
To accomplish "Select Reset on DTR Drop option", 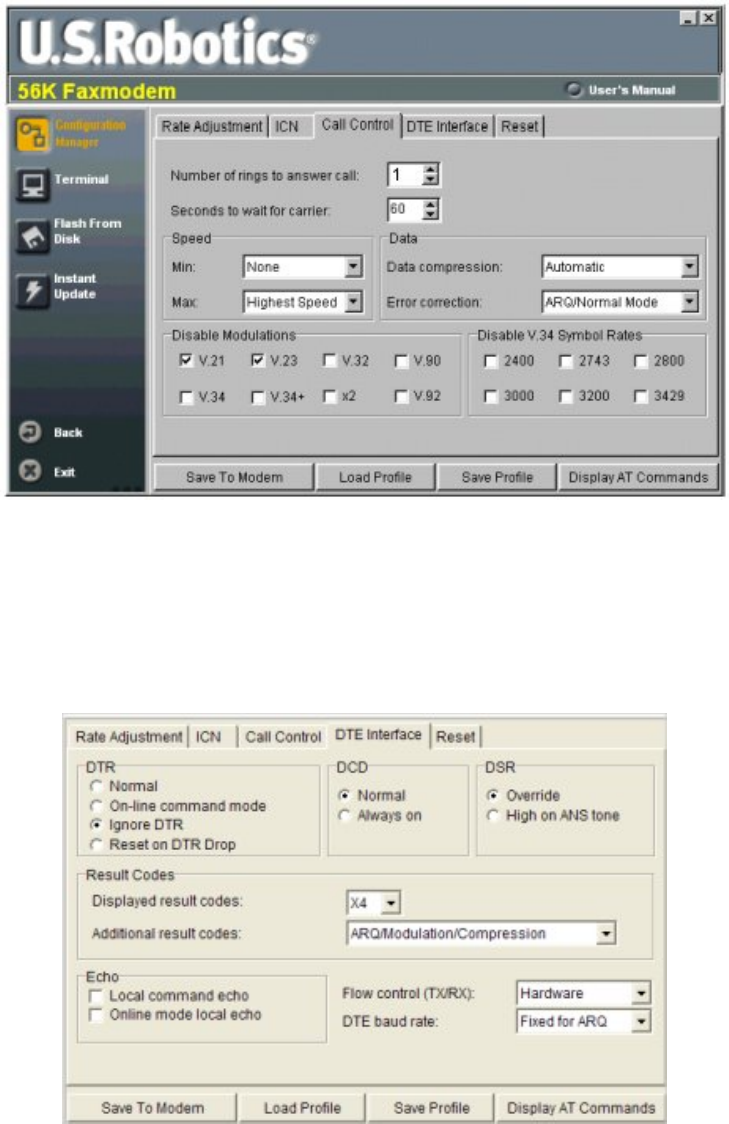I will 96,844.
